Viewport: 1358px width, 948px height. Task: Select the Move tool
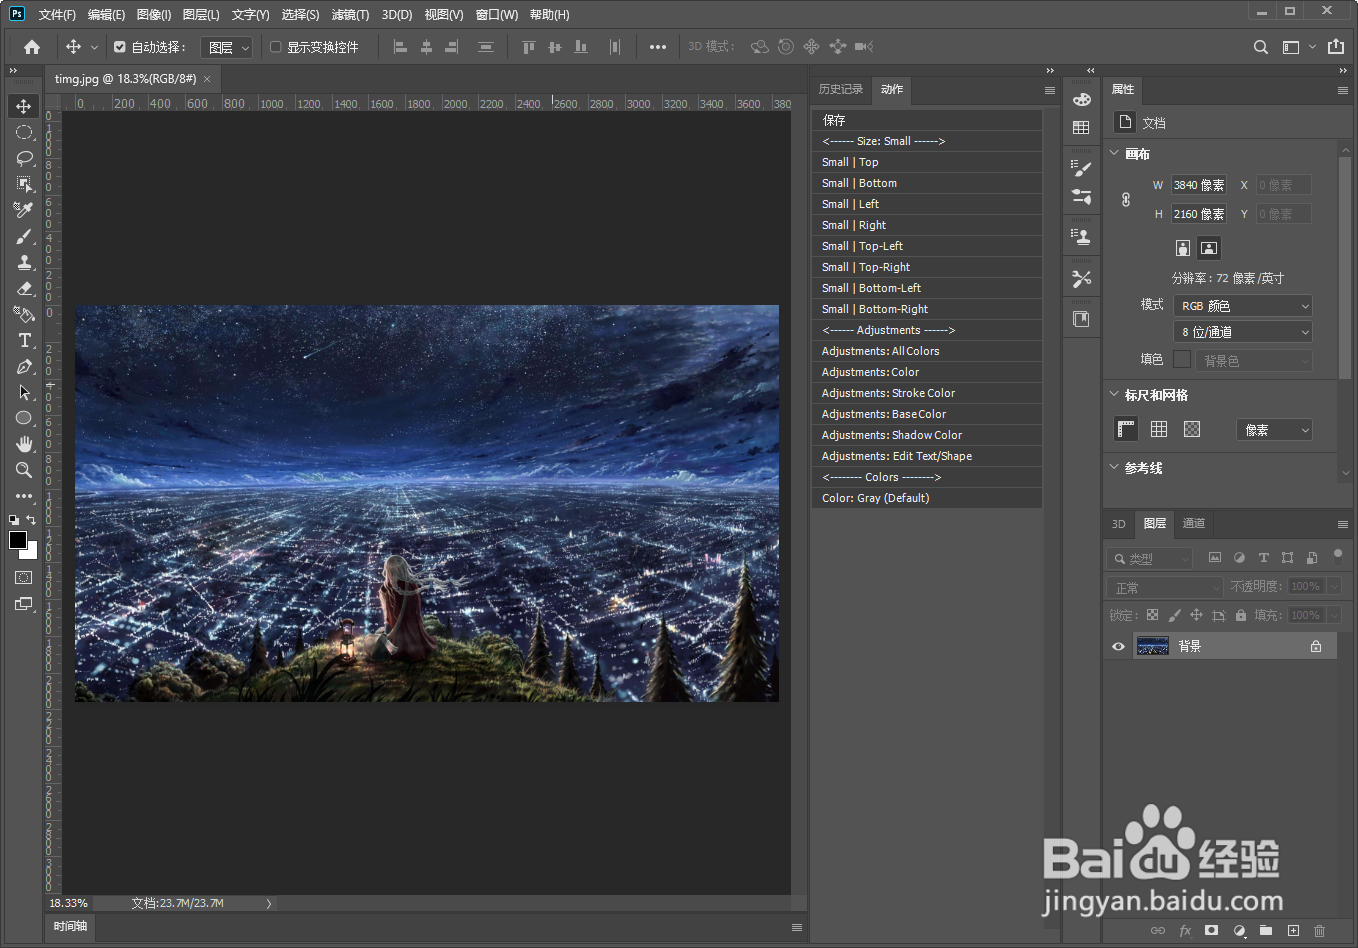[x=24, y=106]
